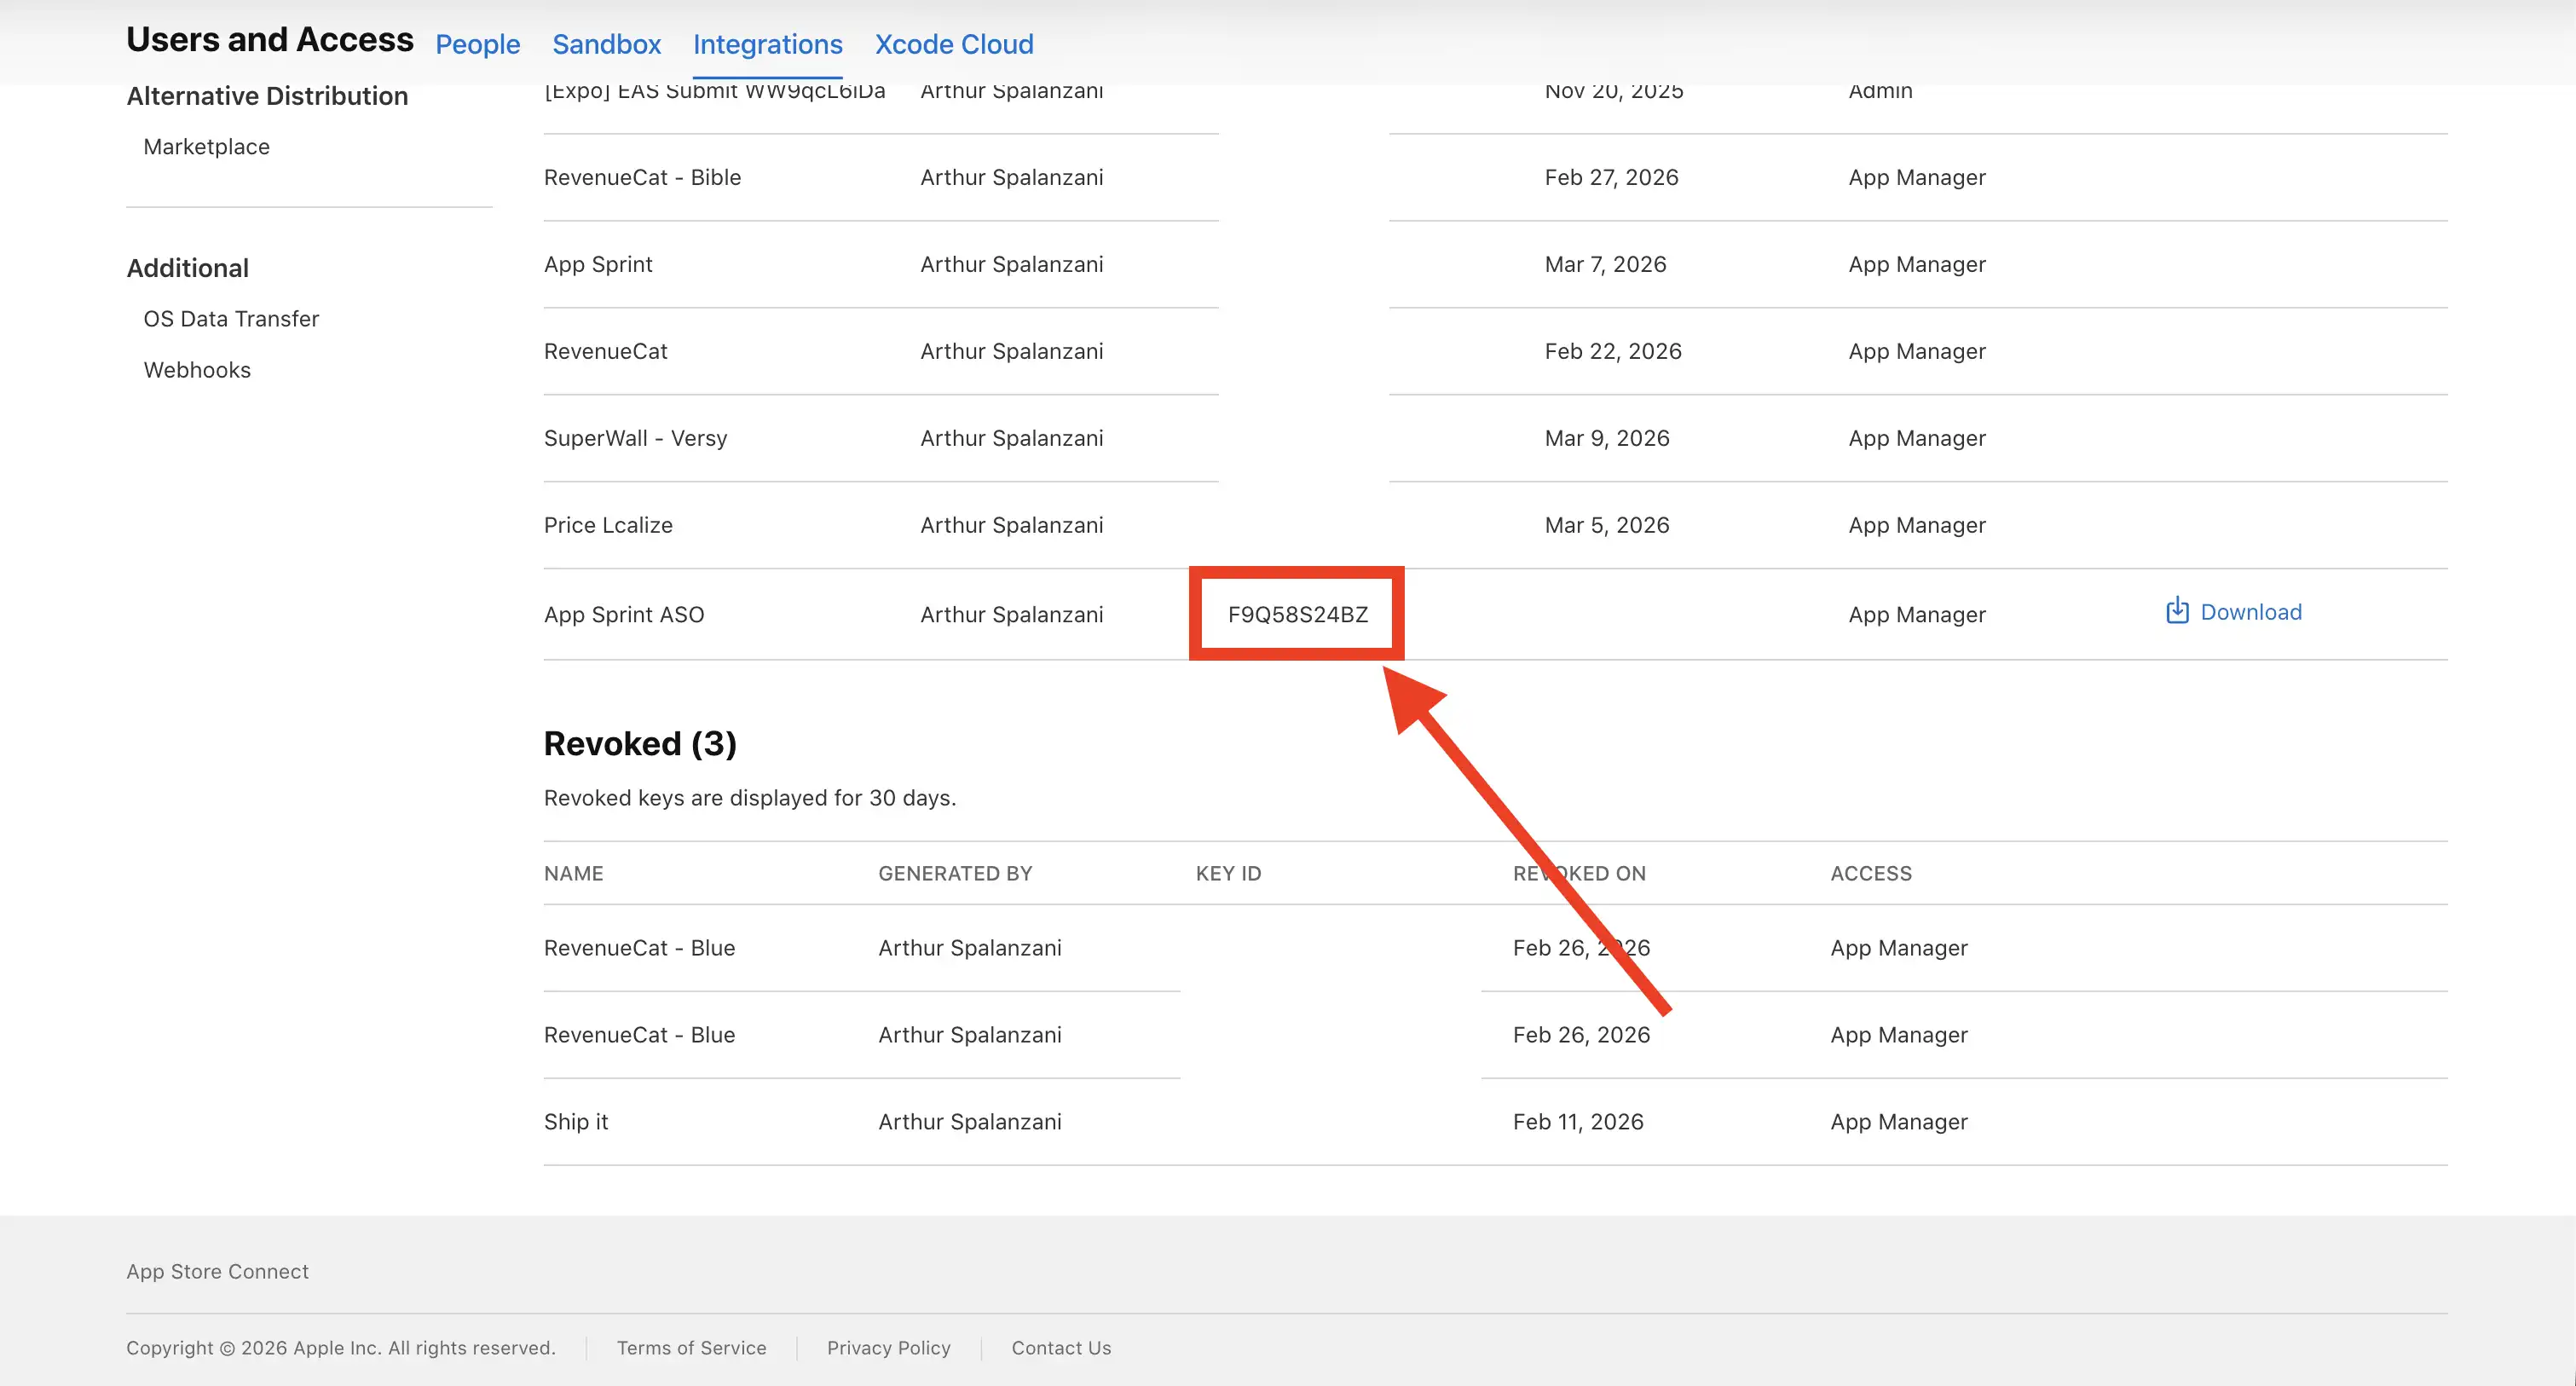Image resolution: width=2576 pixels, height=1386 pixels.
Task: Click the Contact Us footer link
Action: click(x=1061, y=1348)
